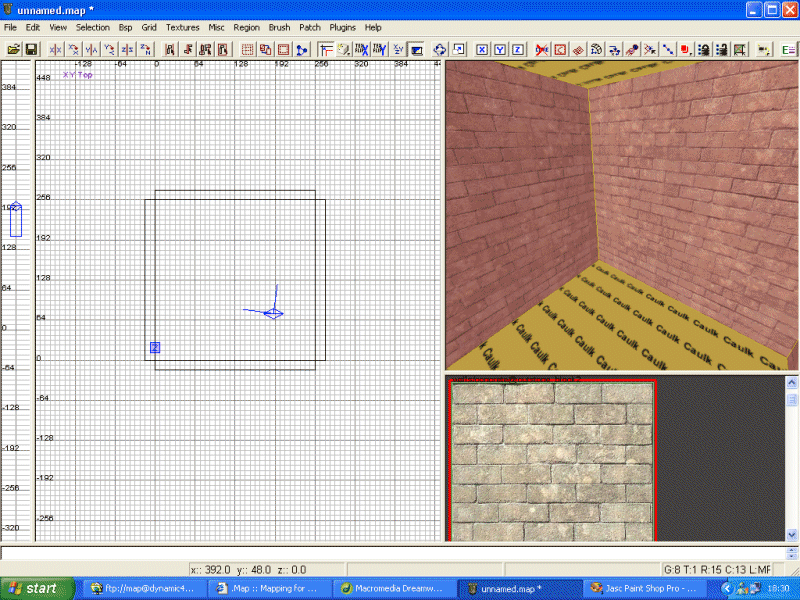Open the Edit menu
This screenshot has height=600, width=800.
[x=33, y=28]
